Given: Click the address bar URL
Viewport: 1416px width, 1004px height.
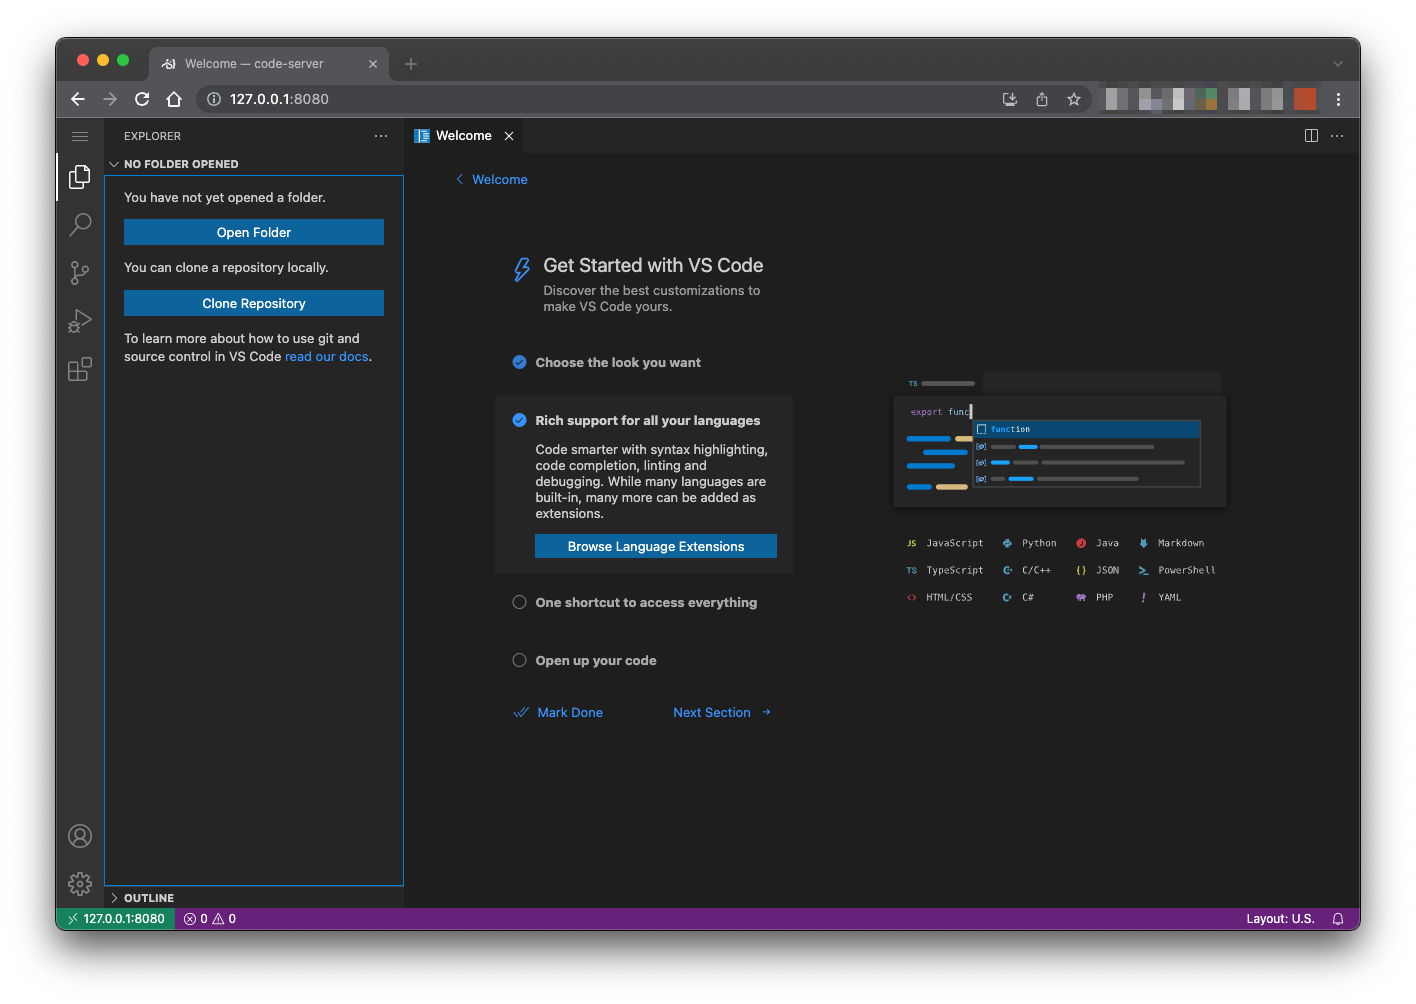Looking at the screenshot, I should click(279, 99).
